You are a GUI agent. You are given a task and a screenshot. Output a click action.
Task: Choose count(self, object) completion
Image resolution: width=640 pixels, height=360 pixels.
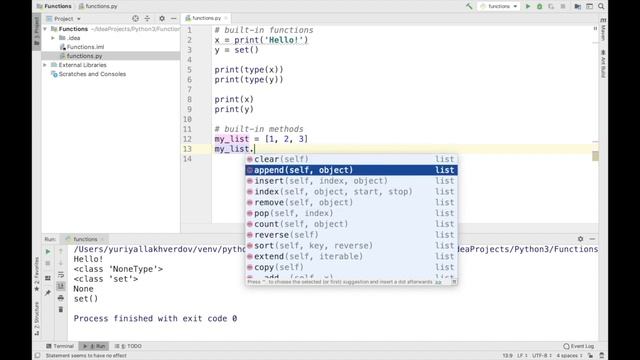pos(351,224)
